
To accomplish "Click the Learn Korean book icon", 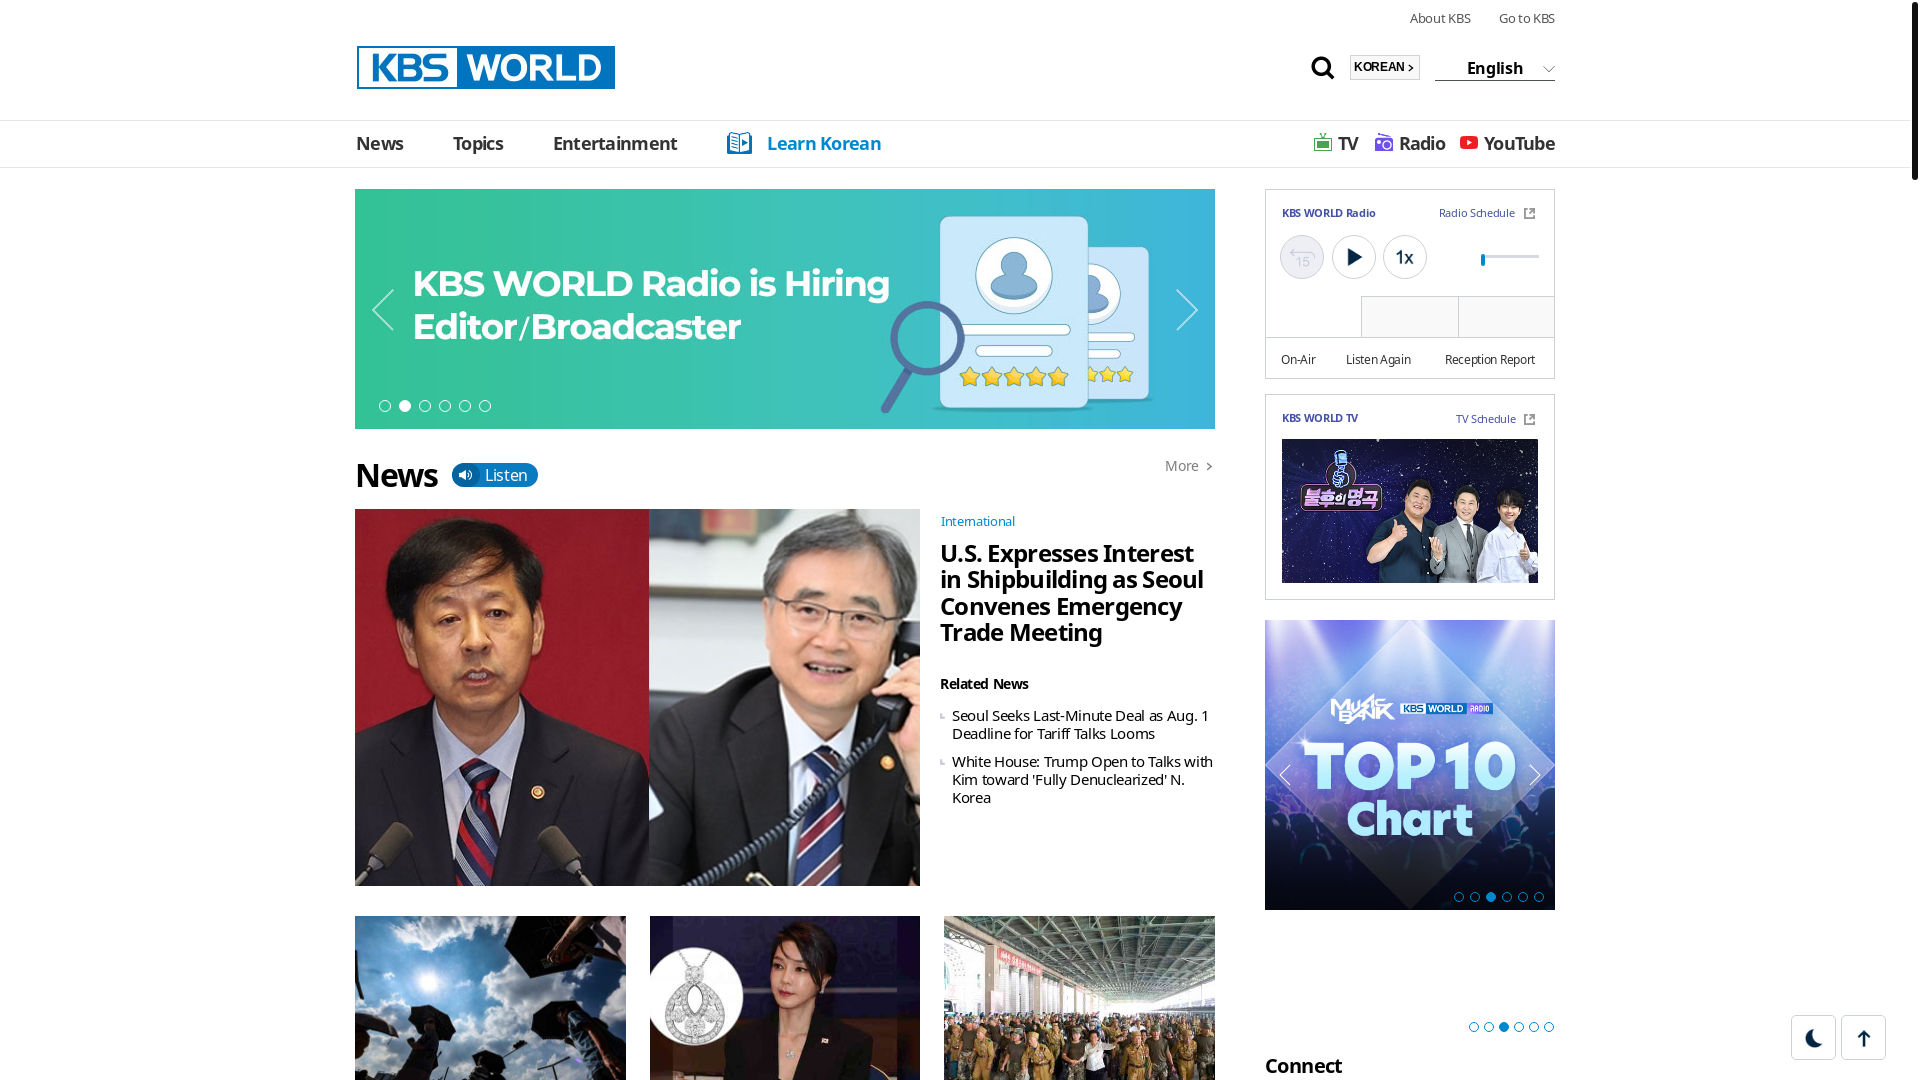I will click(x=739, y=143).
